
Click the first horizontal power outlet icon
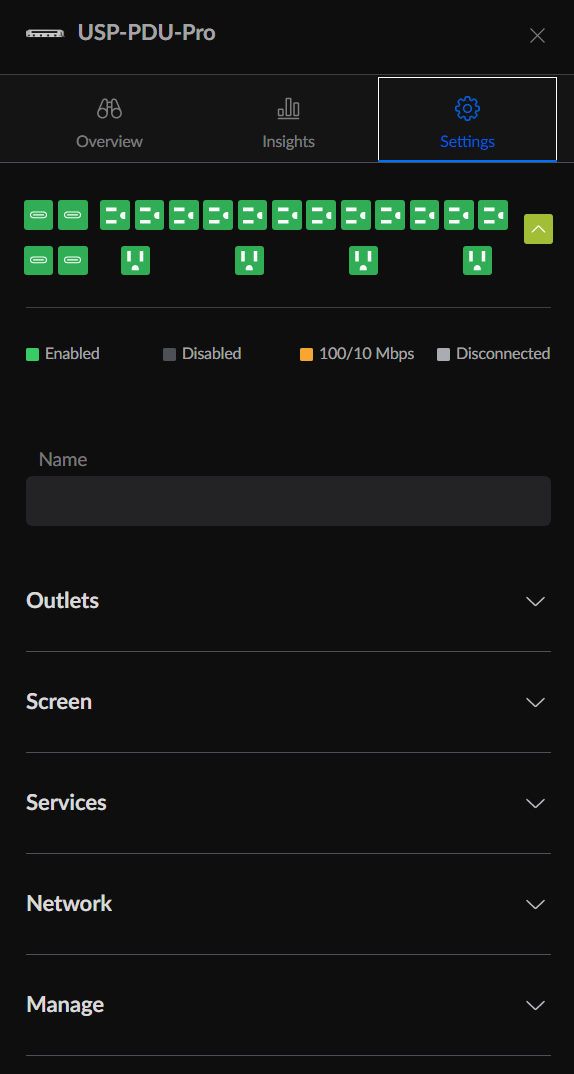tap(115, 214)
